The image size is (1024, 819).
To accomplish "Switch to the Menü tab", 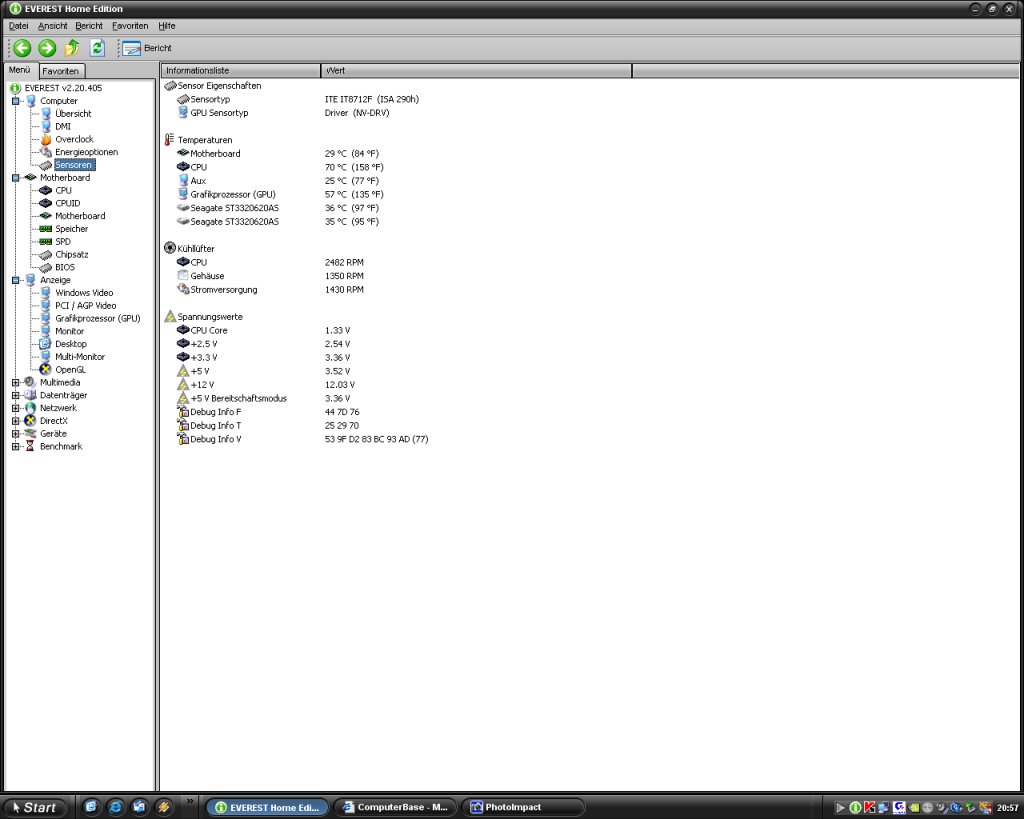I will [20, 70].
